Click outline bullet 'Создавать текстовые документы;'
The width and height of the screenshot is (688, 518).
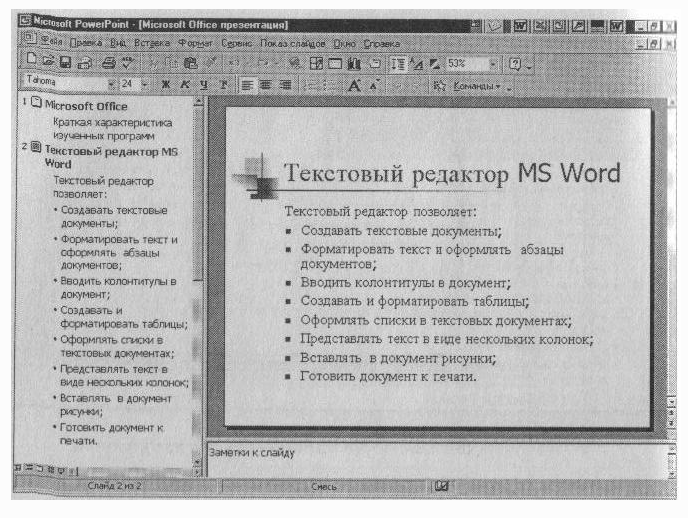click(x=114, y=217)
